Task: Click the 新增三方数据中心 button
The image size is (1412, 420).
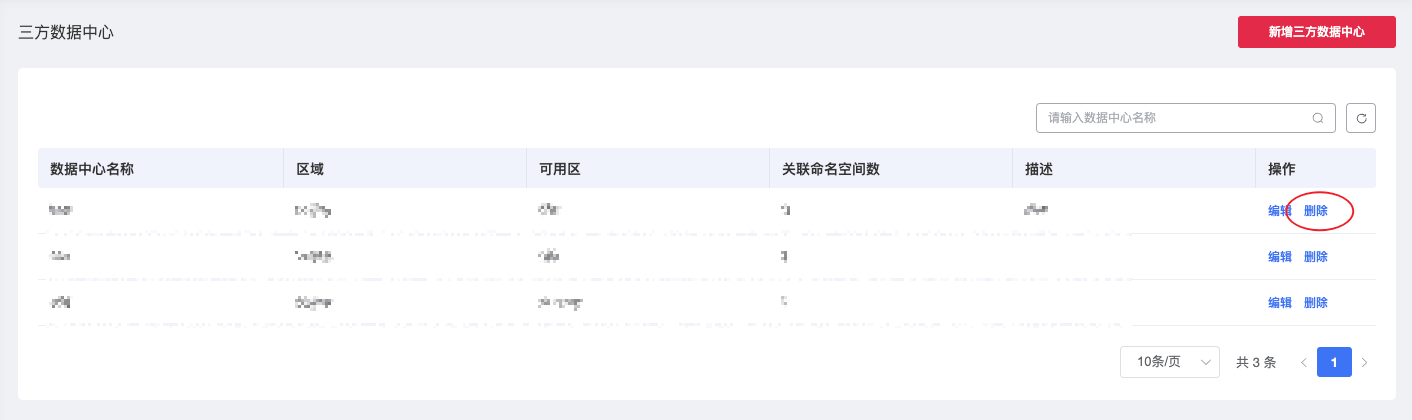Action: point(1317,32)
